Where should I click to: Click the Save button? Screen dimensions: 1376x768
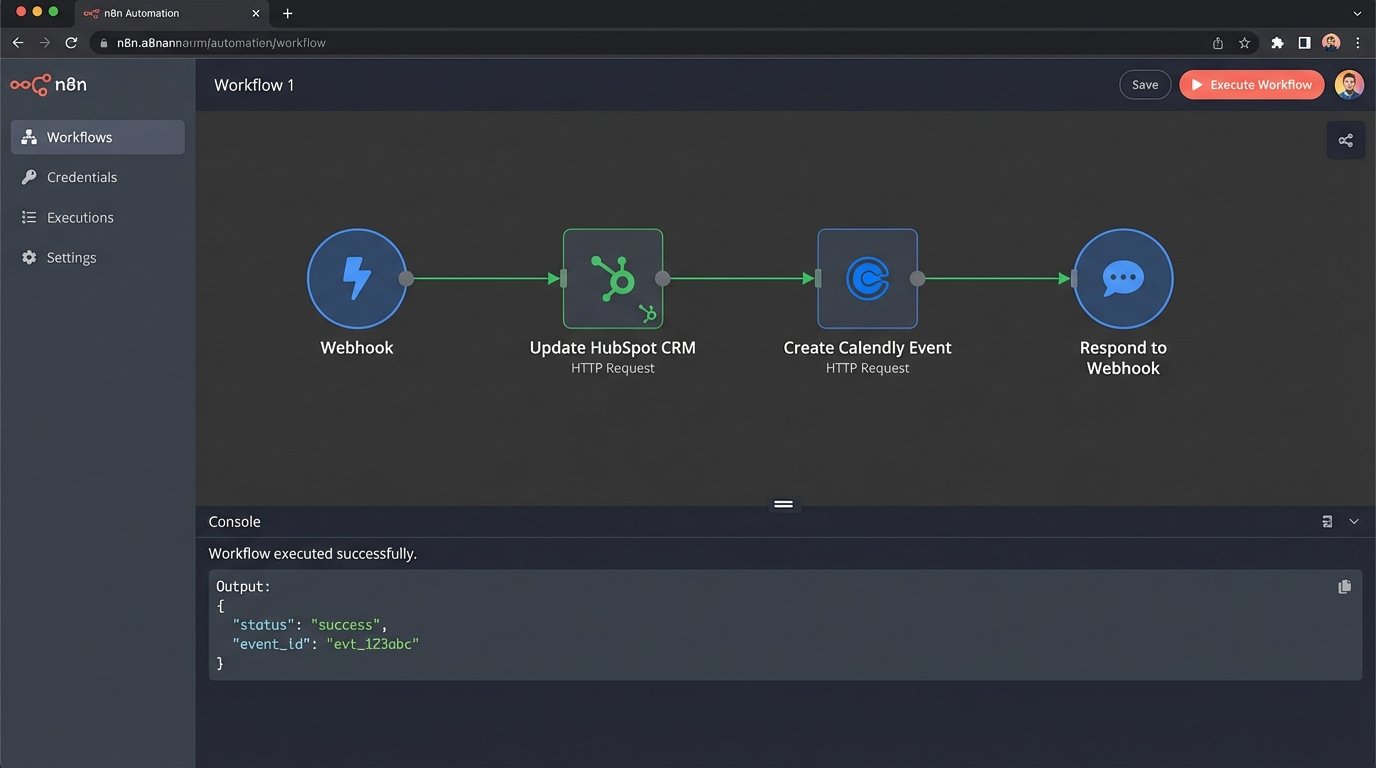(x=1144, y=85)
